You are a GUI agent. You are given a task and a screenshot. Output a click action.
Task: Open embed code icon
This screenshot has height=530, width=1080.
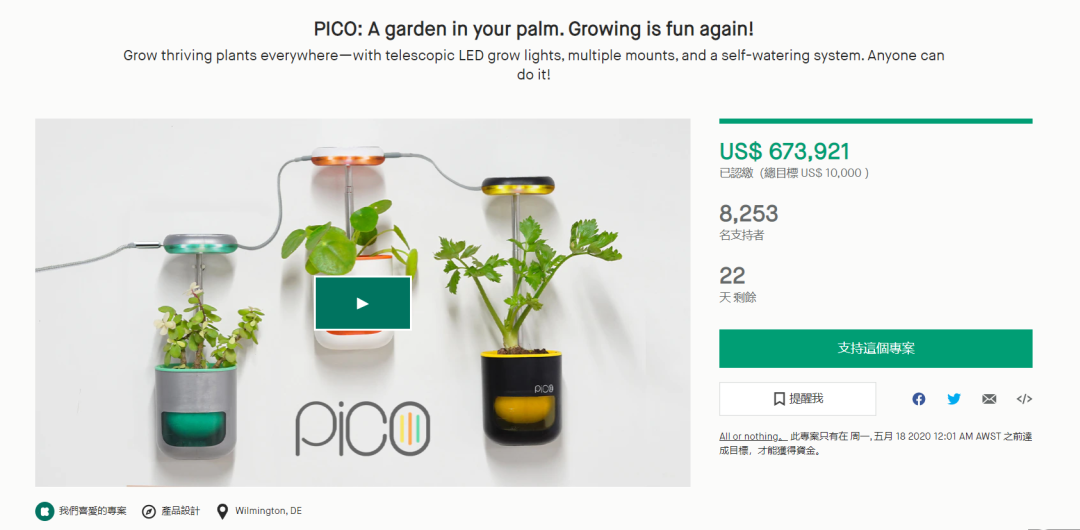pyautogui.click(x=1024, y=399)
